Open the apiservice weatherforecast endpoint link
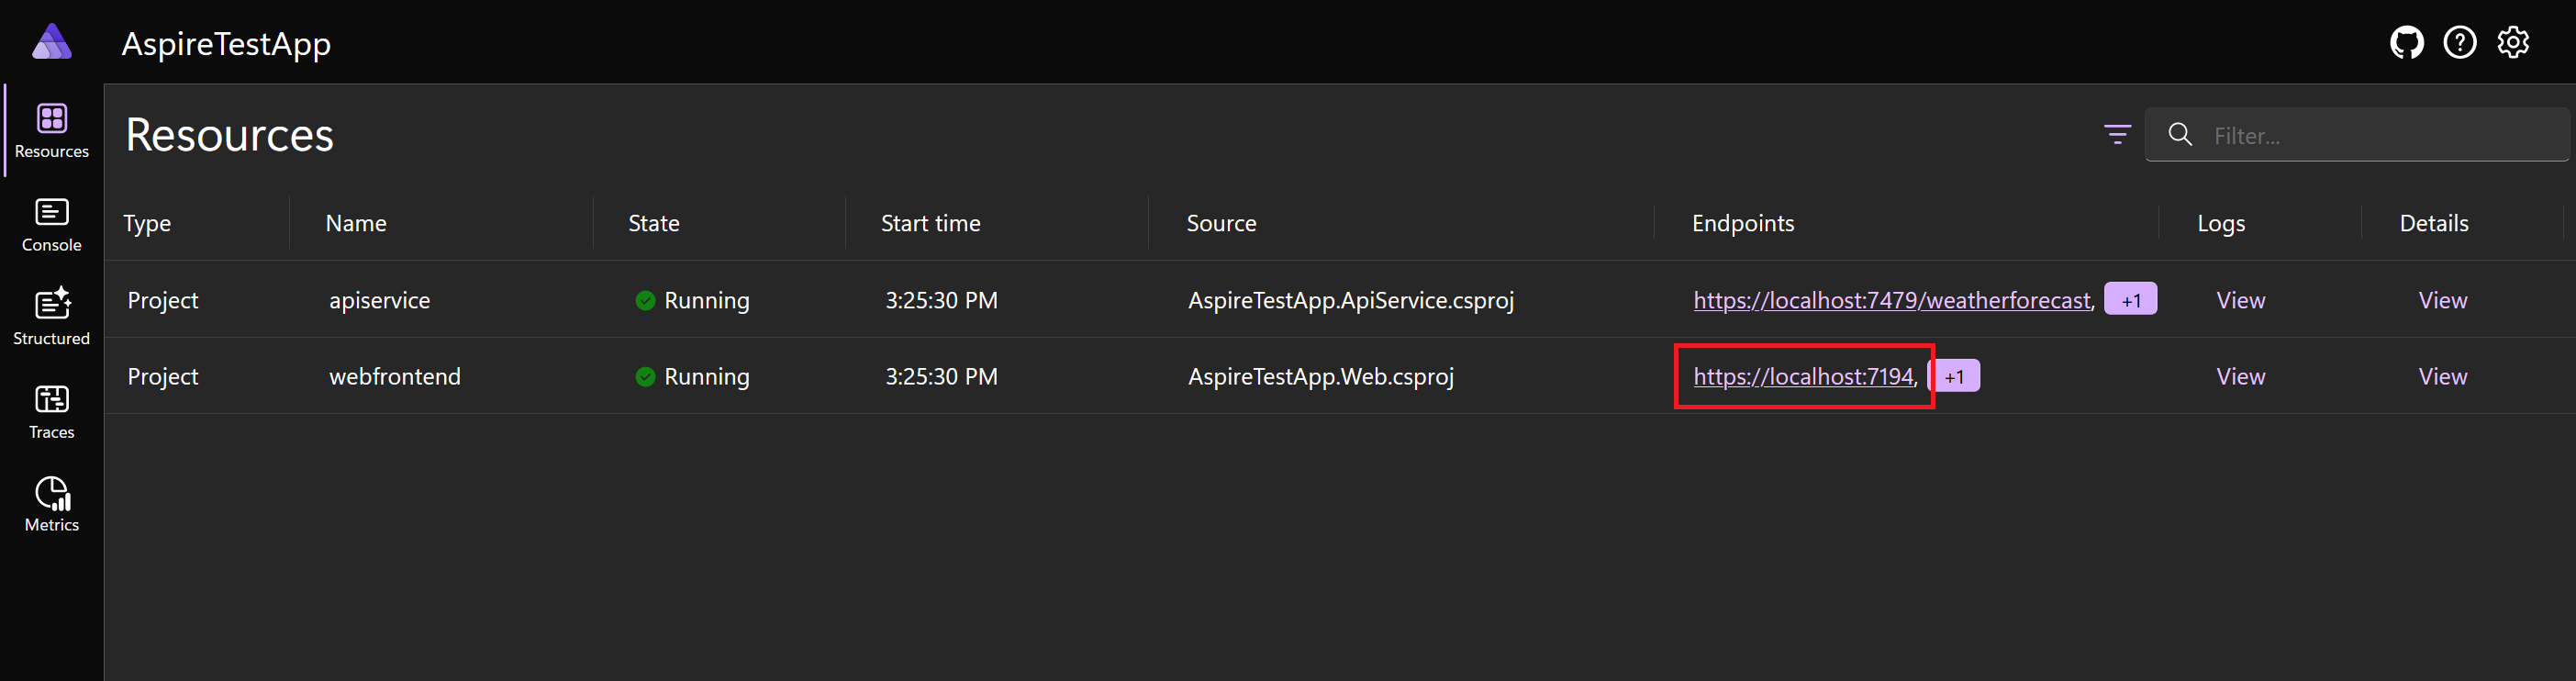The height and width of the screenshot is (681, 2576). coord(1891,300)
